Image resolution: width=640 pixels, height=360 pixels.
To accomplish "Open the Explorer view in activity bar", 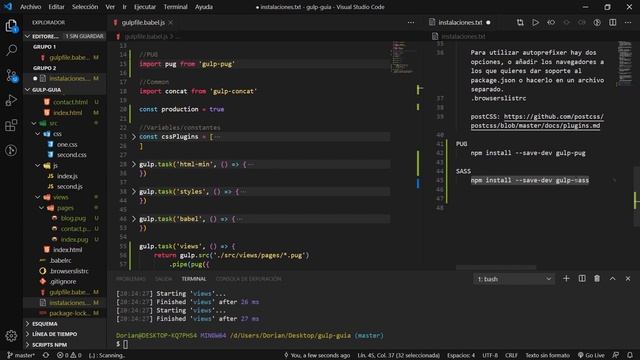I will (x=11, y=26).
